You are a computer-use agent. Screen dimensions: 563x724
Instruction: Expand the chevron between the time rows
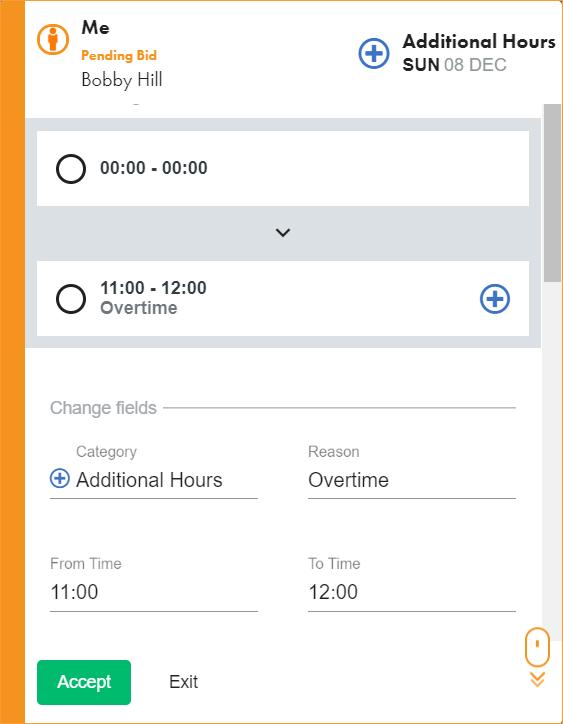[x=283, y=233]
